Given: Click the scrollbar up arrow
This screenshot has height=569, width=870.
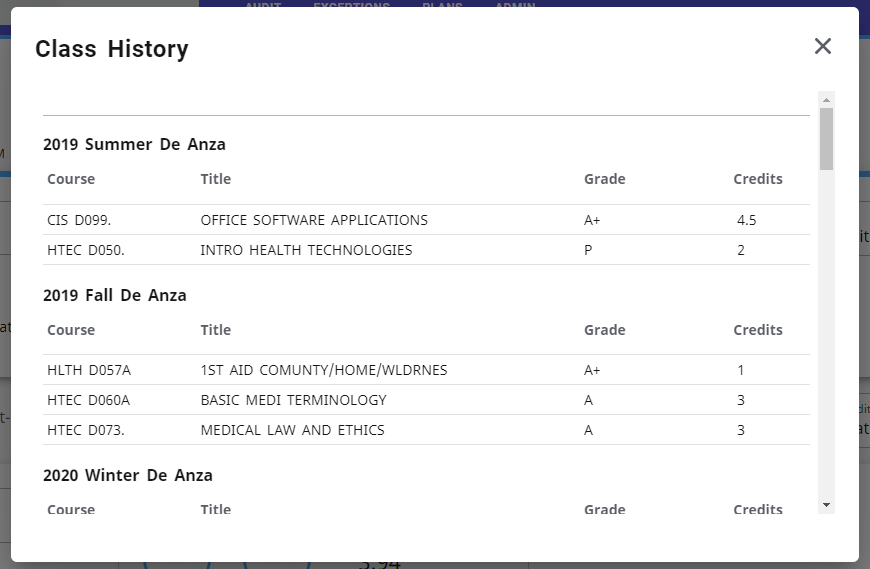Looking at the screenshot, I should pos(826,100).
